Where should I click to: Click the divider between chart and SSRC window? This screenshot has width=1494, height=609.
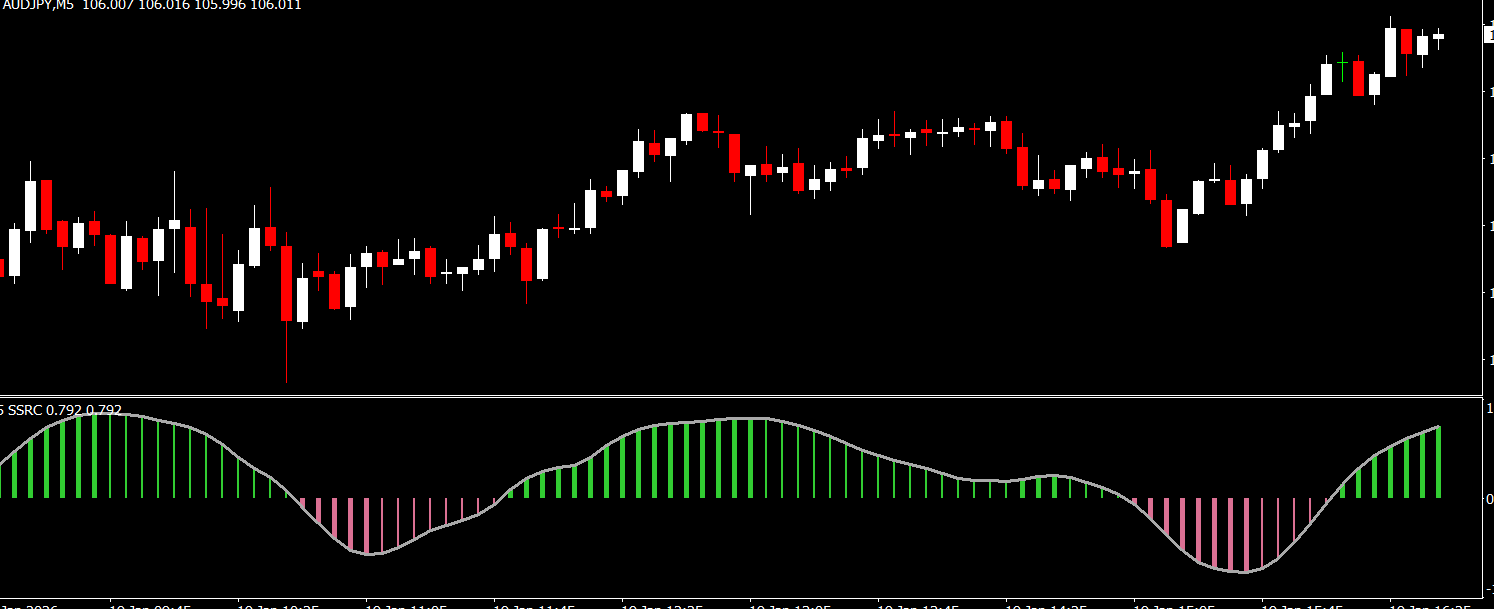pos(740,397)
